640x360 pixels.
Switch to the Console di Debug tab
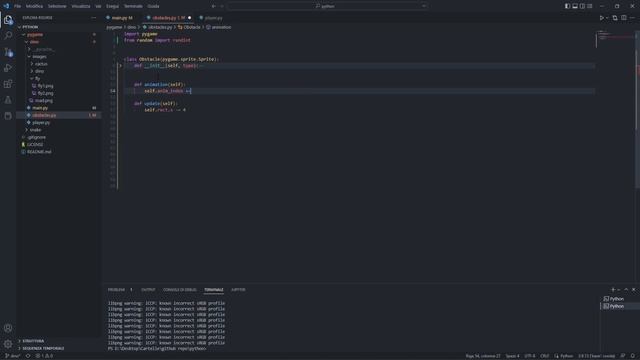click(180, 290)
